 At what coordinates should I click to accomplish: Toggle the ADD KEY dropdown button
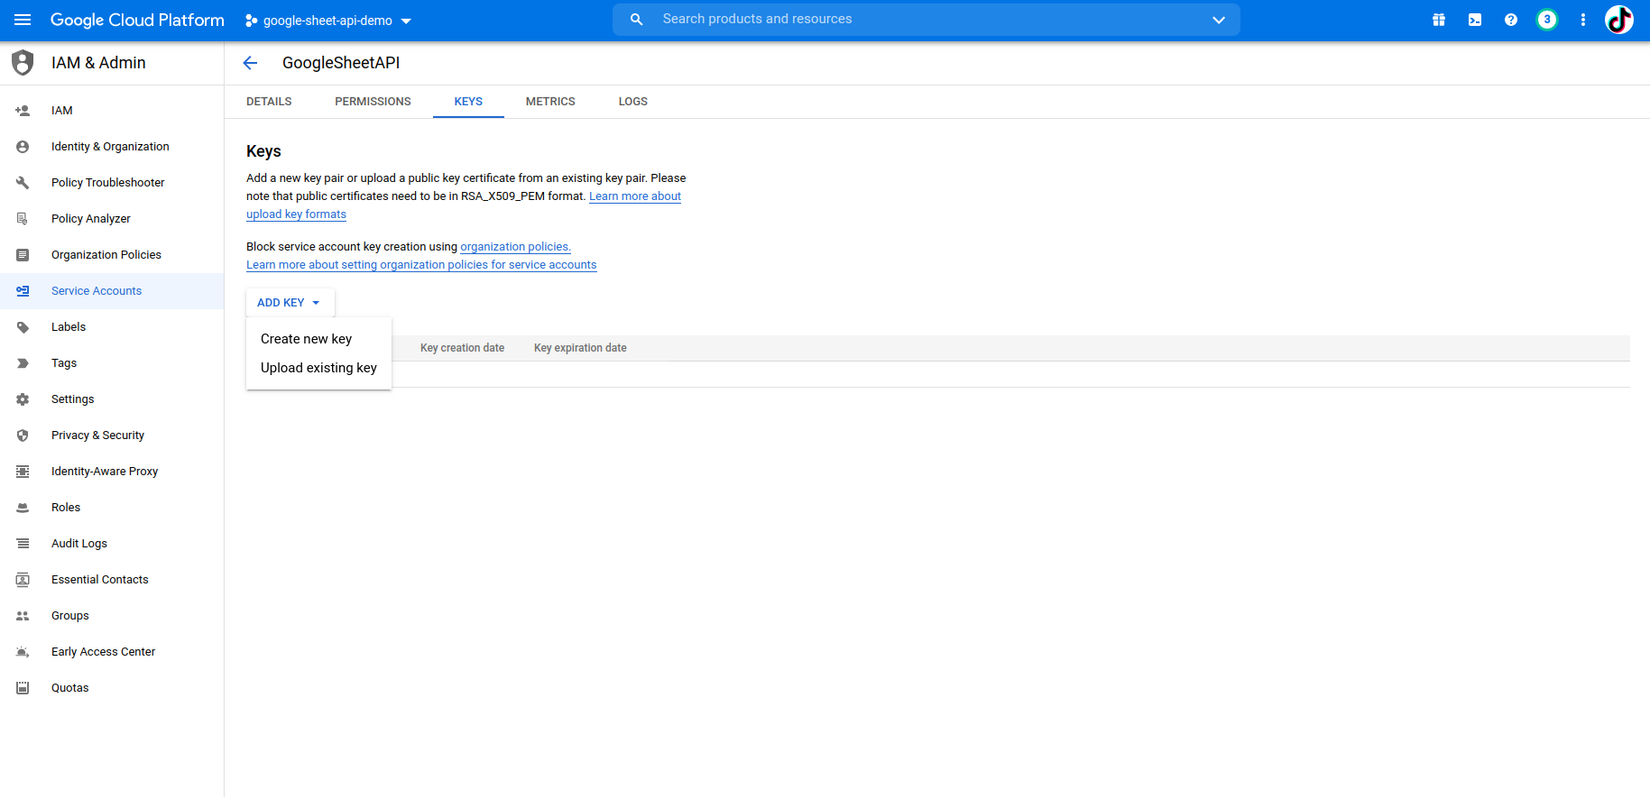(x=290, y=302)
